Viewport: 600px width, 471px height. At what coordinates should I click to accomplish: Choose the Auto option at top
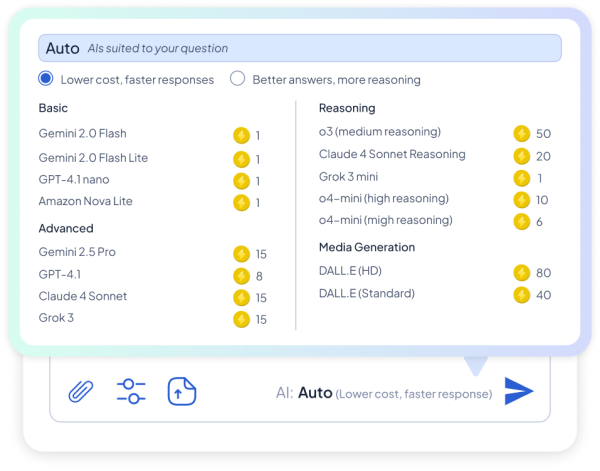(x=300, y=48)
